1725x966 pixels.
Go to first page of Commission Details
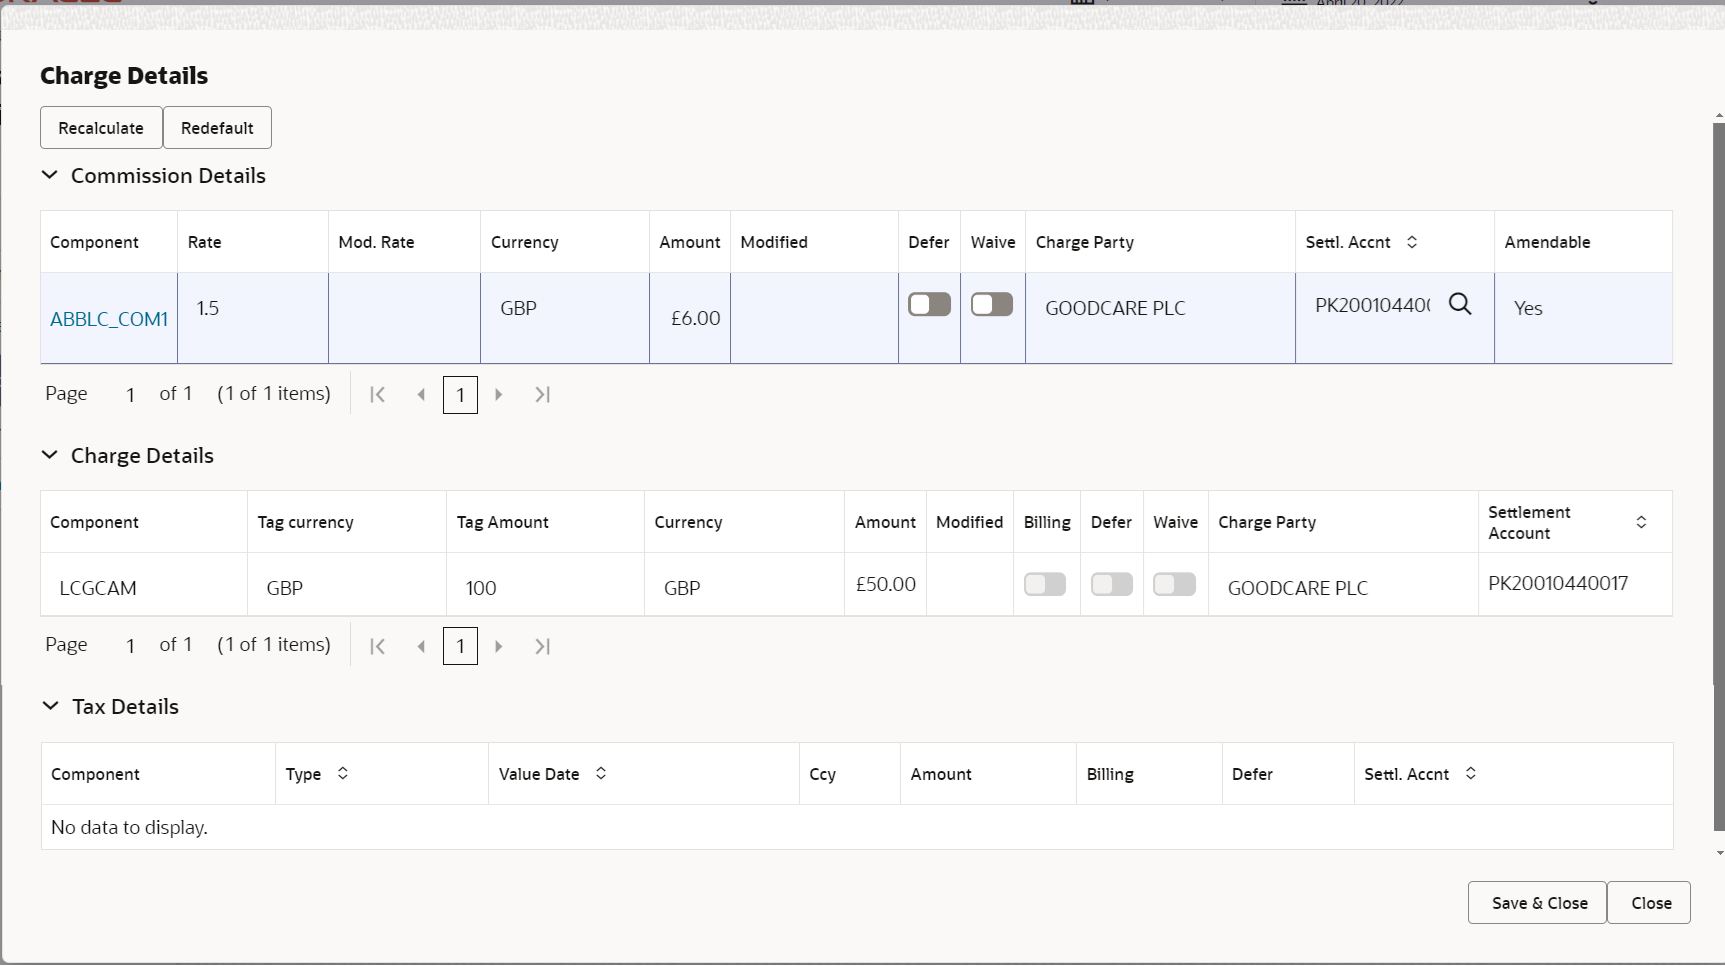[x=378, y=394]
